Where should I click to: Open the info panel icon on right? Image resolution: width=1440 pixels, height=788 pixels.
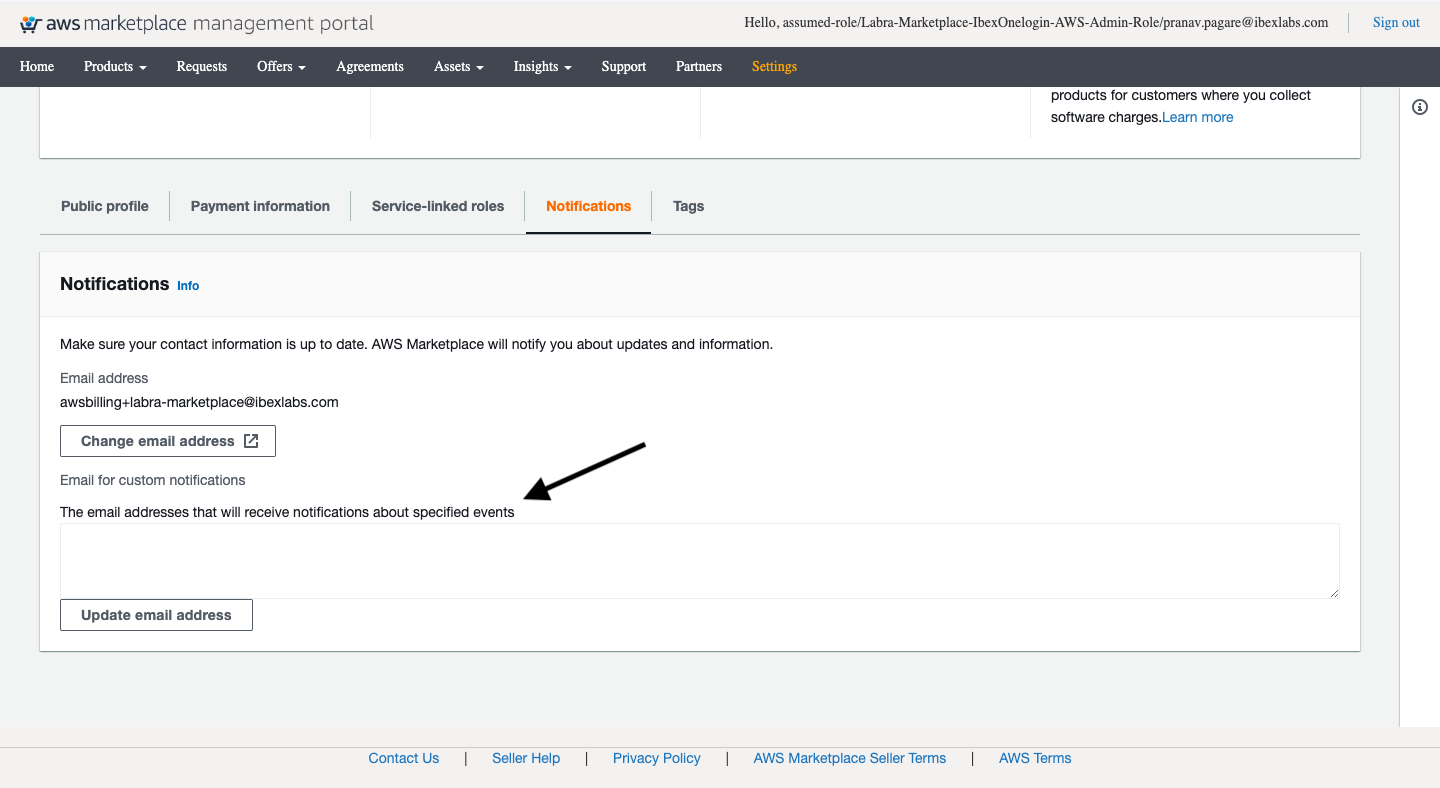point(1419,107)
